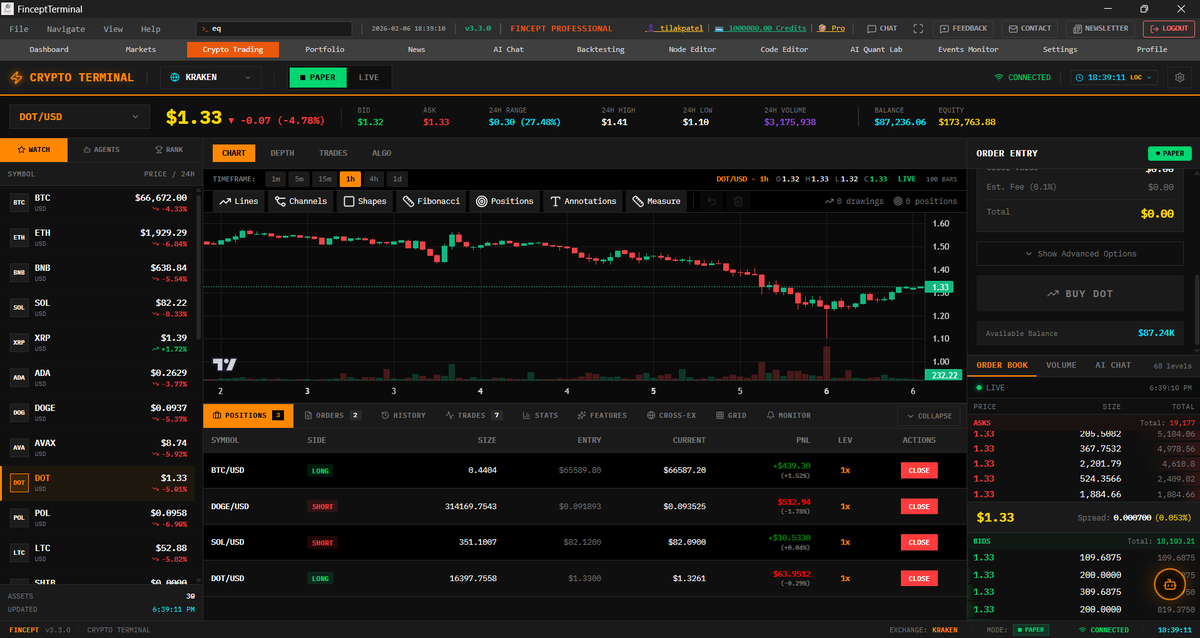Viewport: 1200px width, 638px height.
Task: Click the PAPER badge in Order Entry
Action: click(x=1169, y=153)
